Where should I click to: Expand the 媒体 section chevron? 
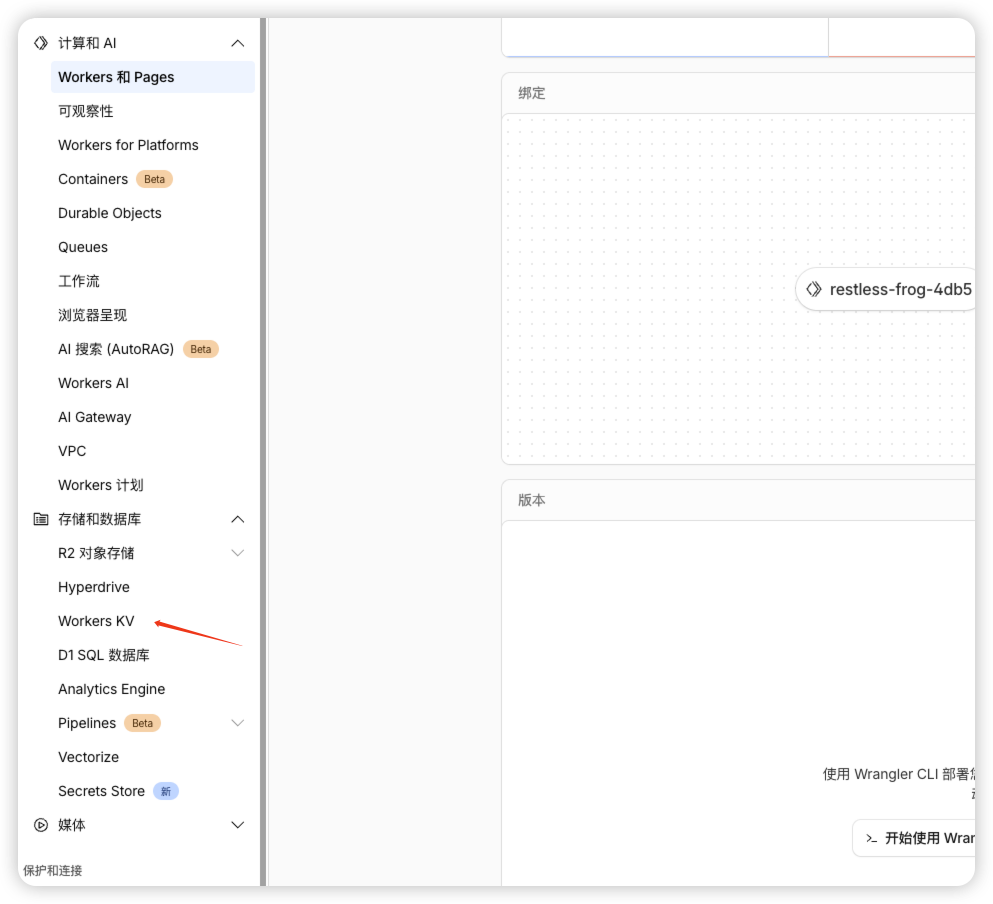click(x=237, y=825)
